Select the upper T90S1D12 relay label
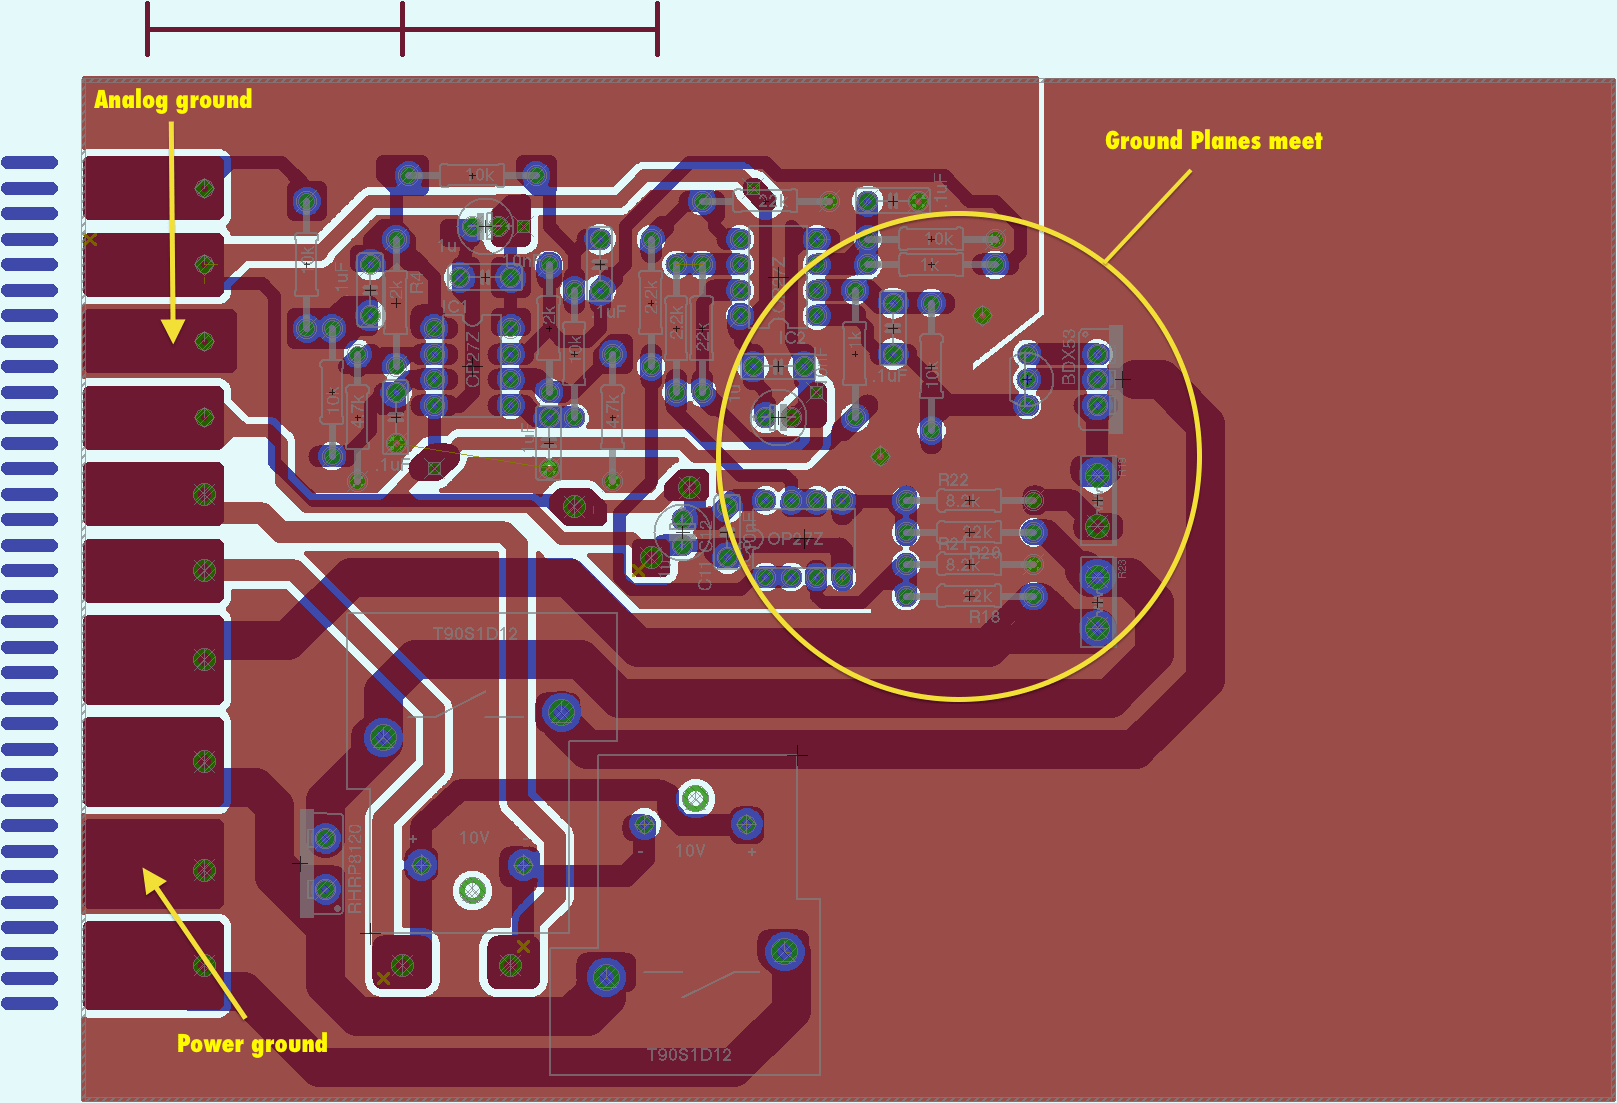Image resolution: width=1617 pixels, height=1103 pixels. 476,633
